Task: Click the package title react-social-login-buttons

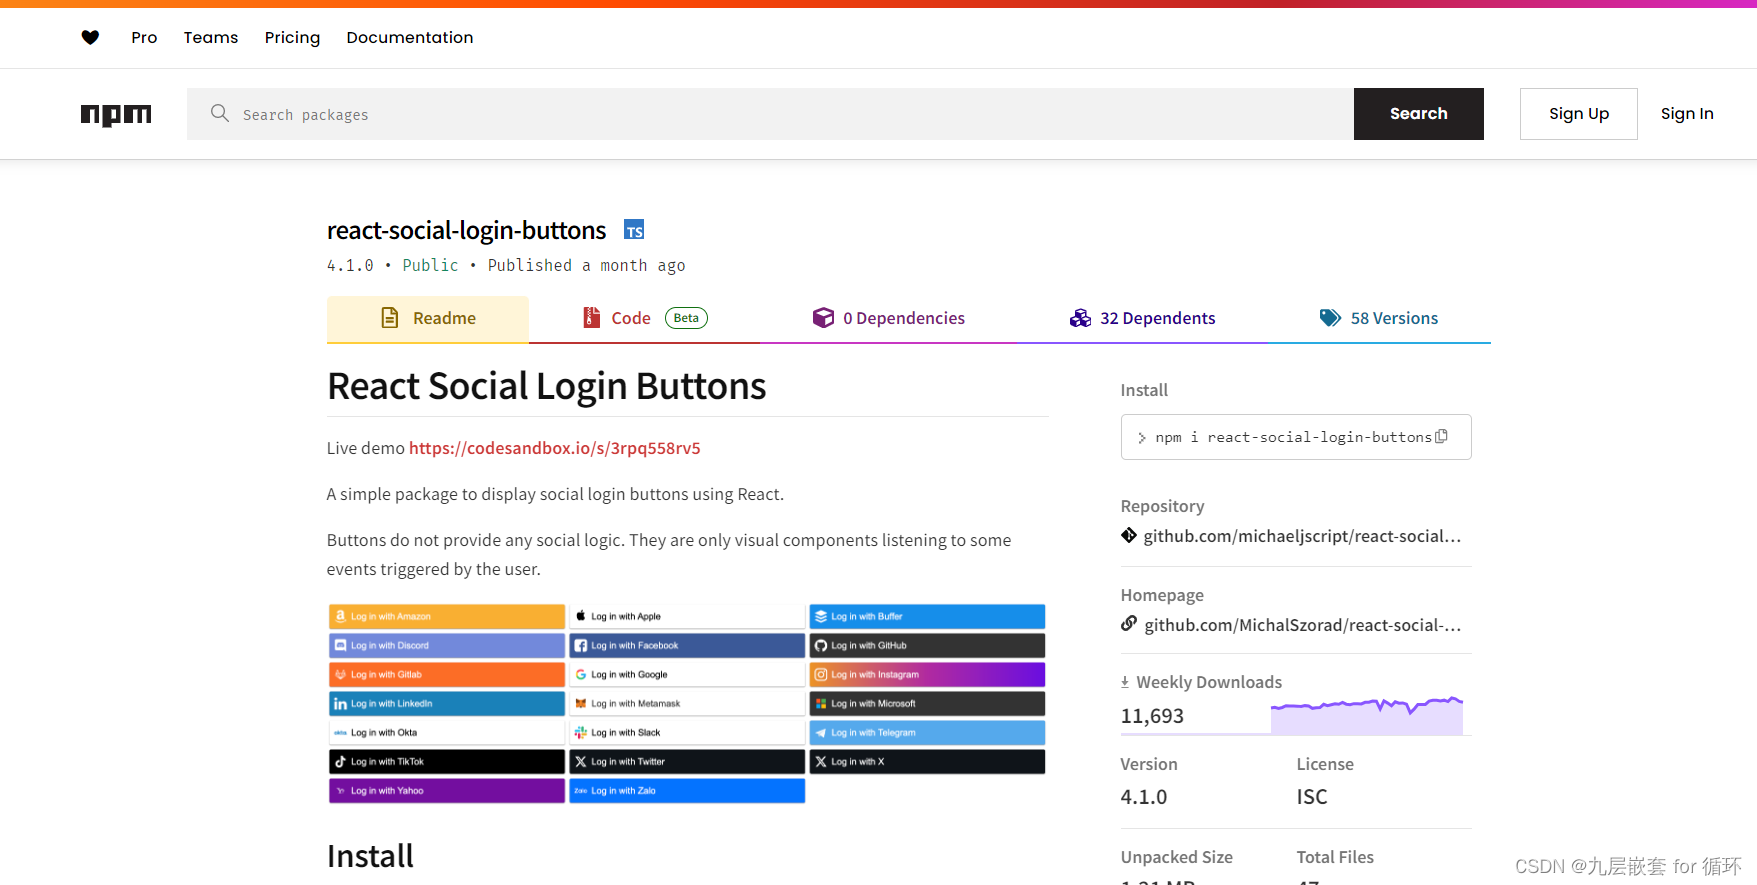Action: point(466,230)
